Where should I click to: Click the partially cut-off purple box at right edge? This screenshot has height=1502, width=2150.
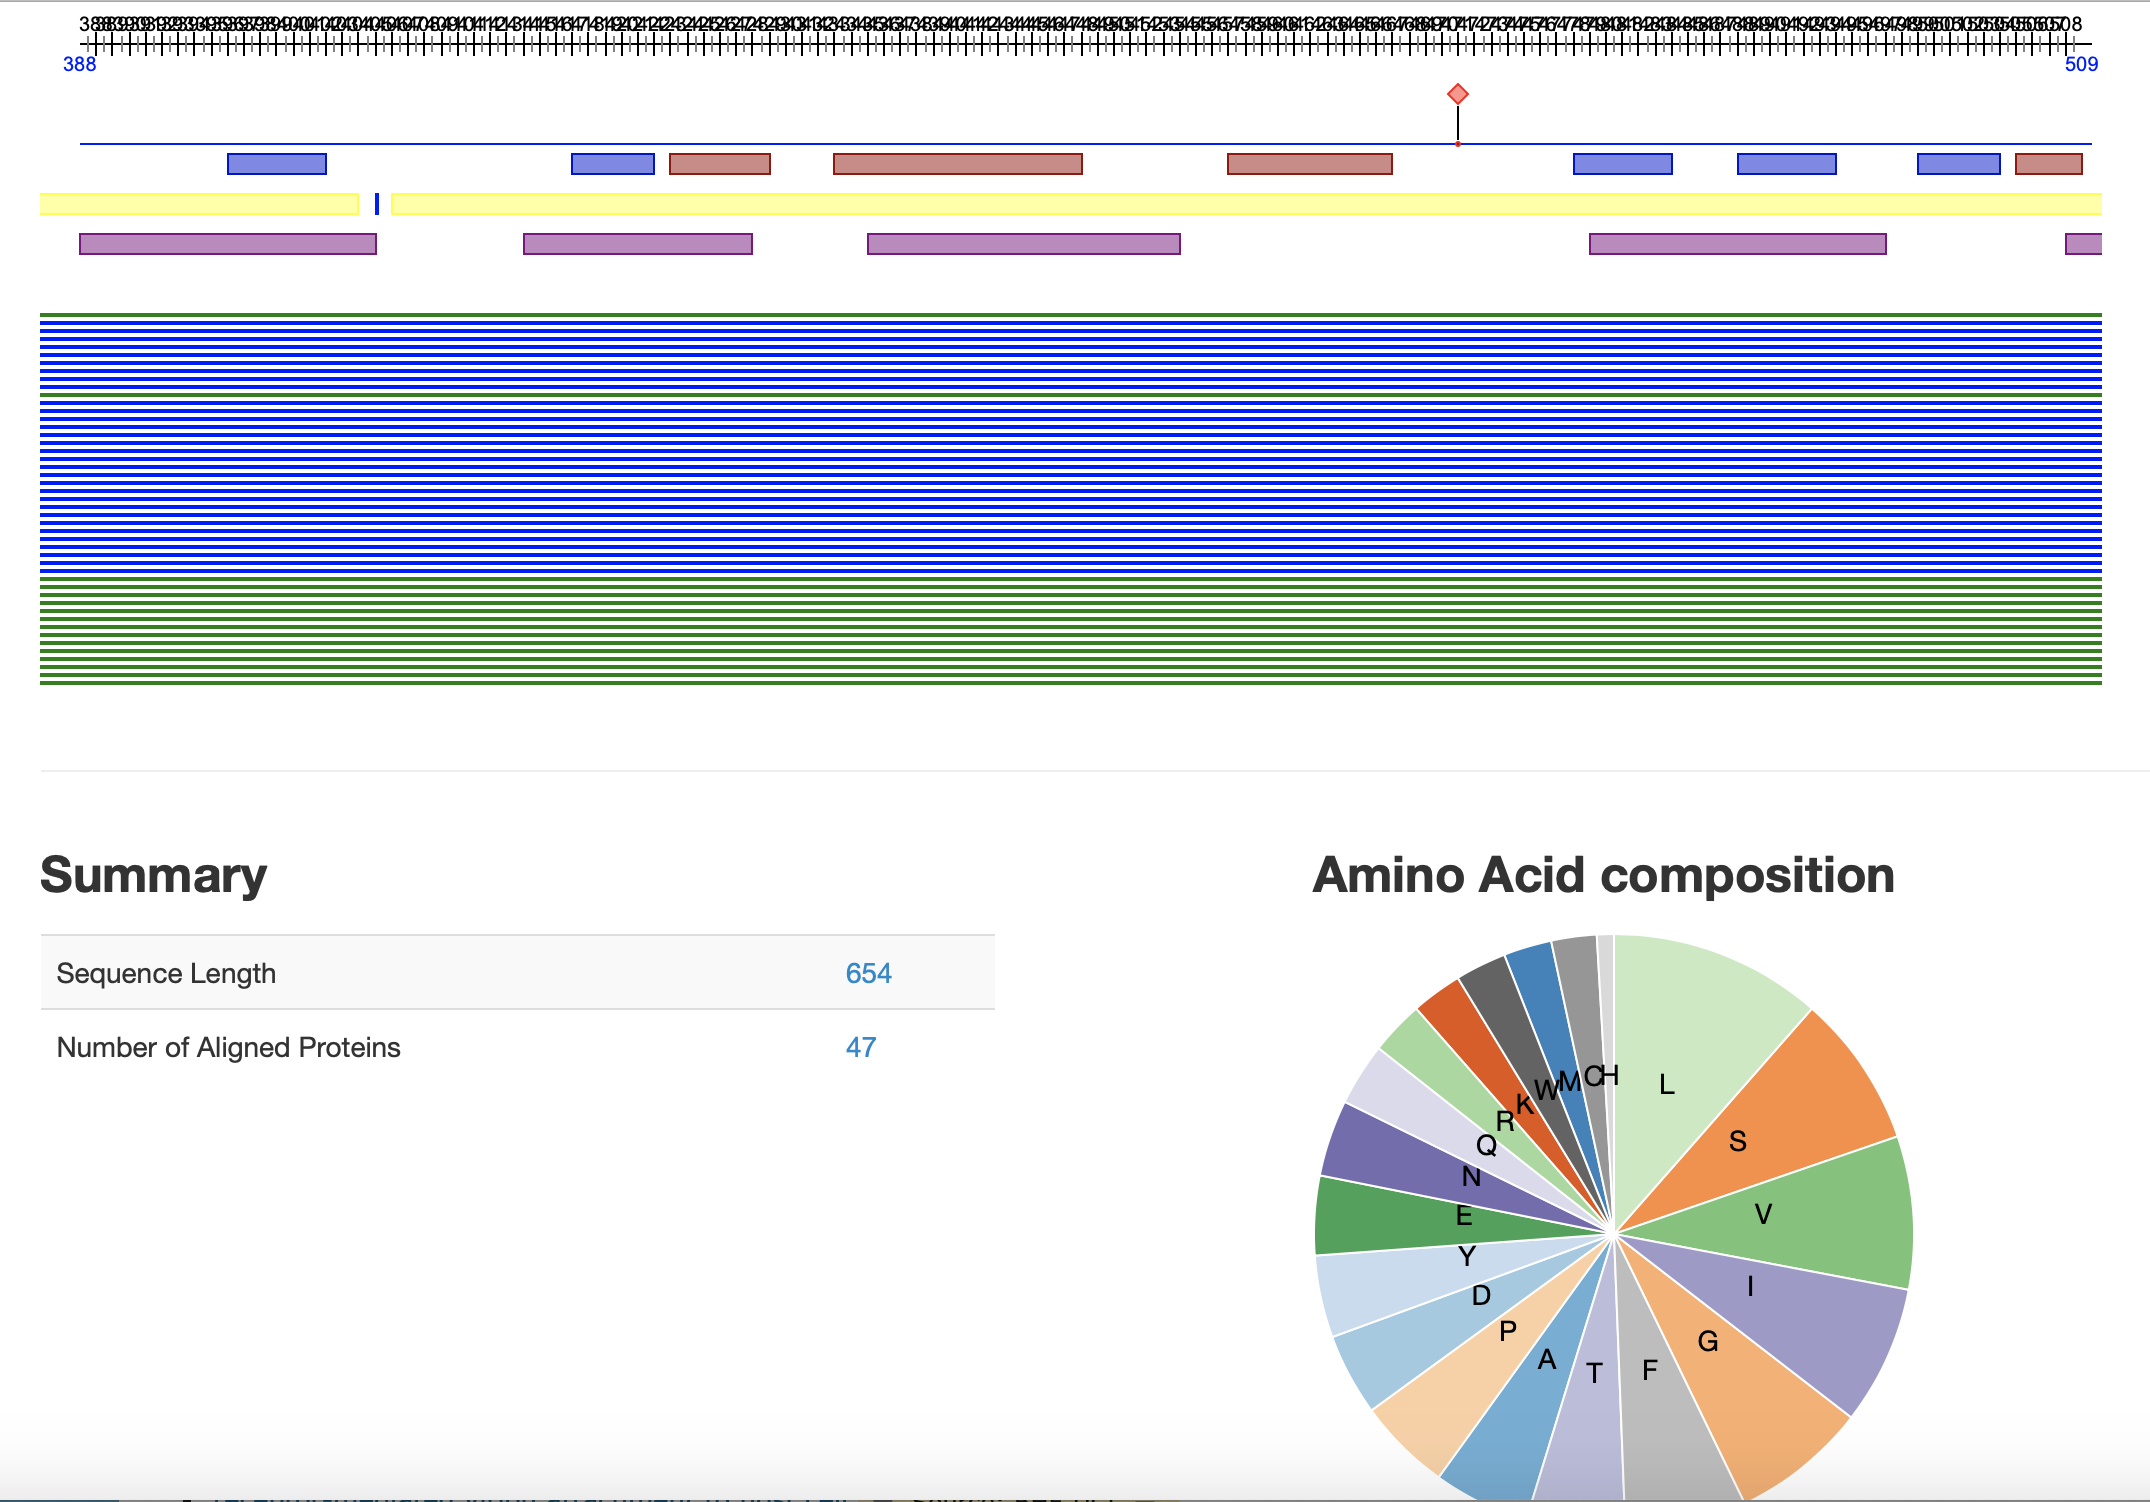(2083, 244)
